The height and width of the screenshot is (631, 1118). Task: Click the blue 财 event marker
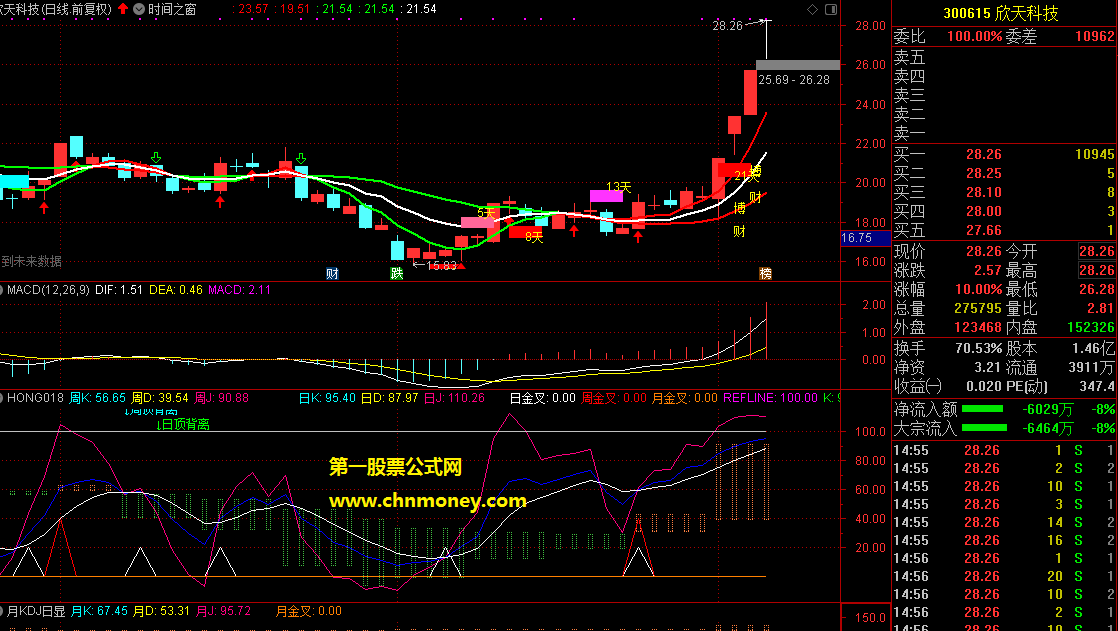click(332, 273)
